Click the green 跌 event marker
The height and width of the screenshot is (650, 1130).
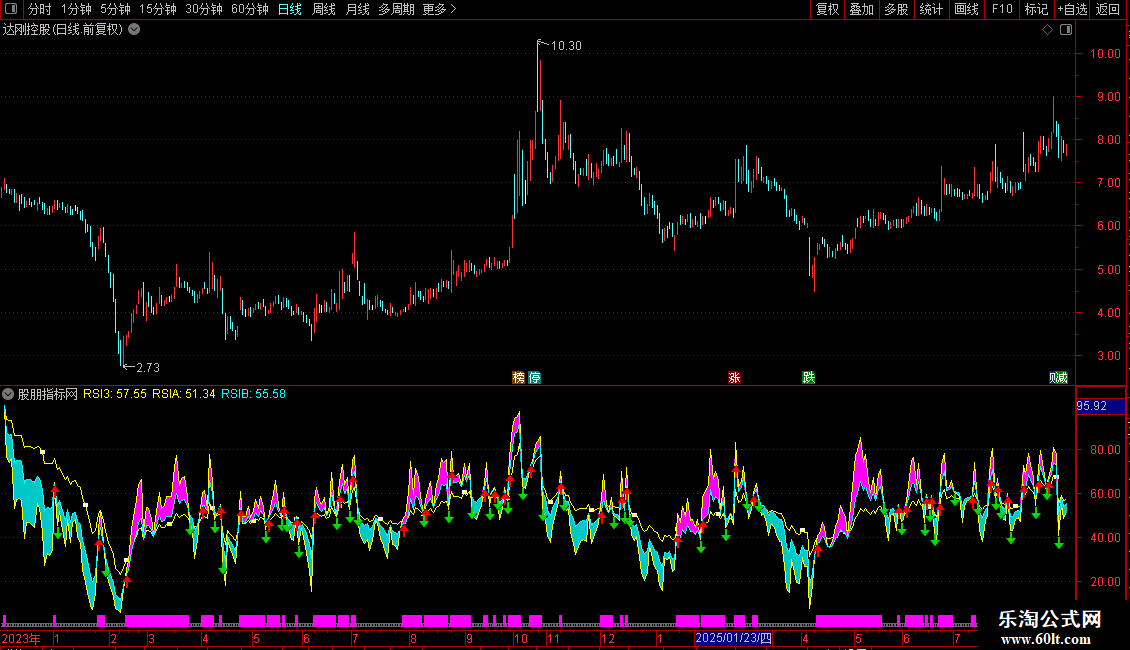pyautogui.click(x=809, y=378)
